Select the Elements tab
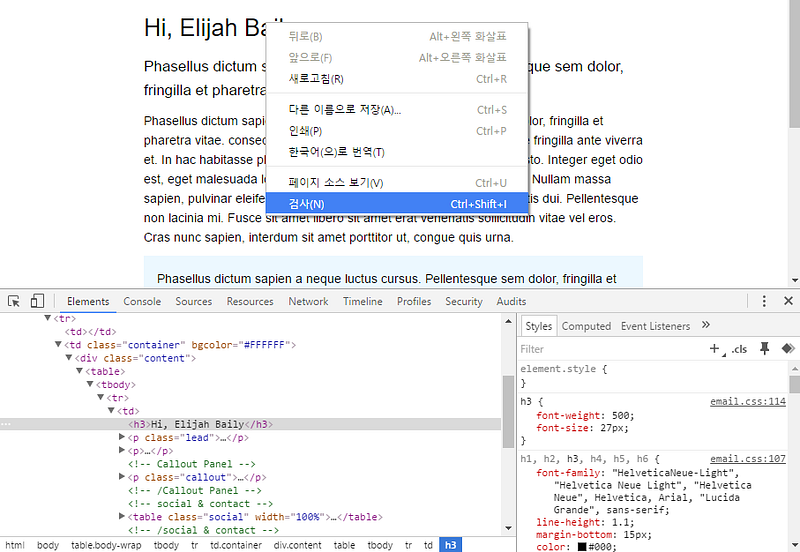 (88, 302)
